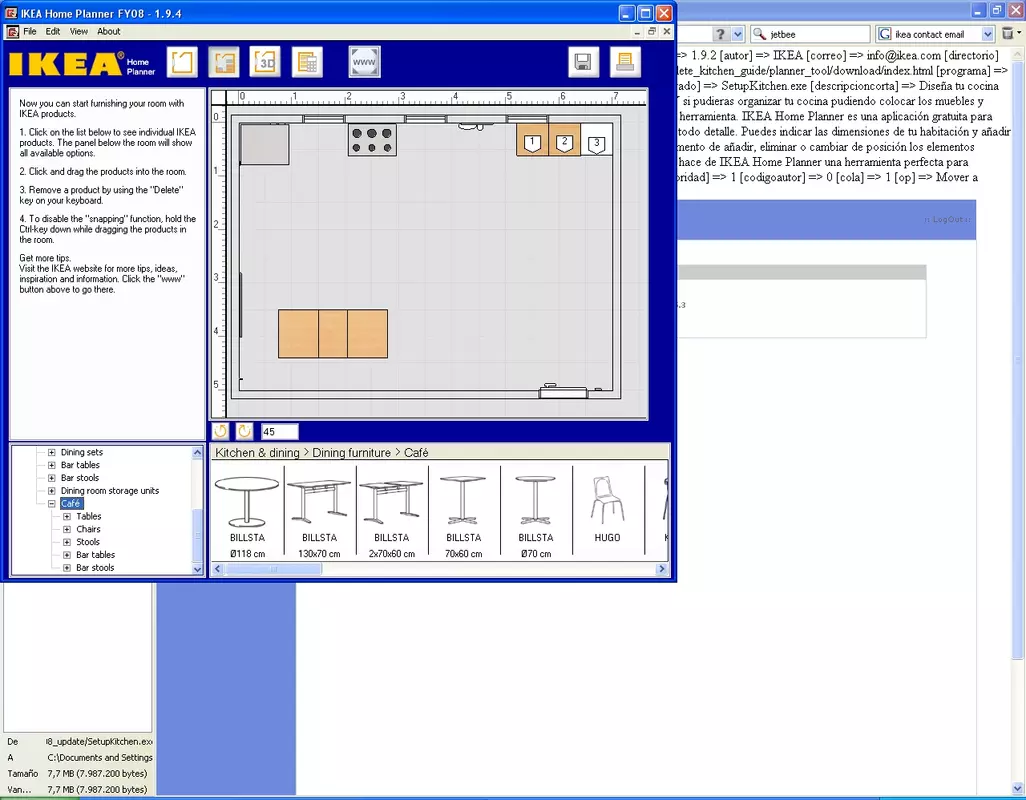Open the room shape layout tool
Viewport: 1026px width, 800px height.
point(182,62)
